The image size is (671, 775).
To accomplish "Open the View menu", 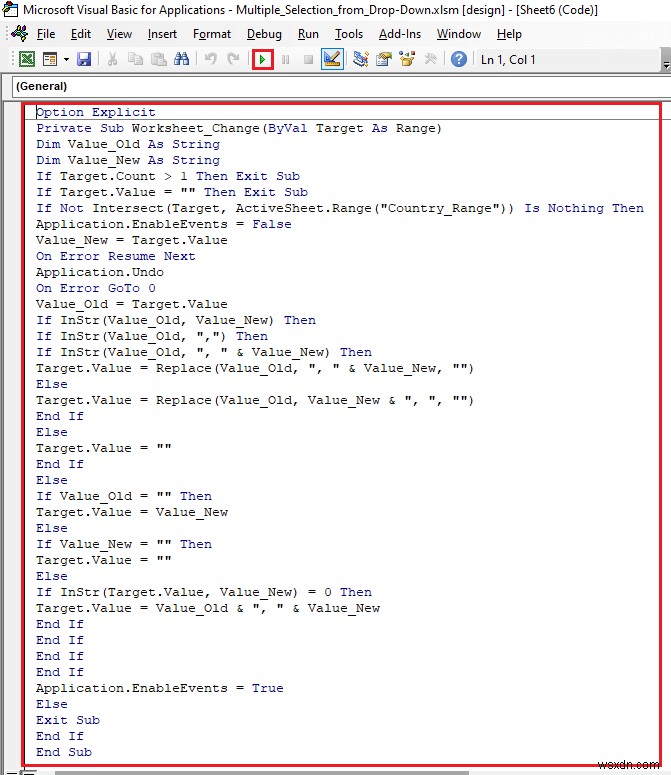I will coord(120,34).
